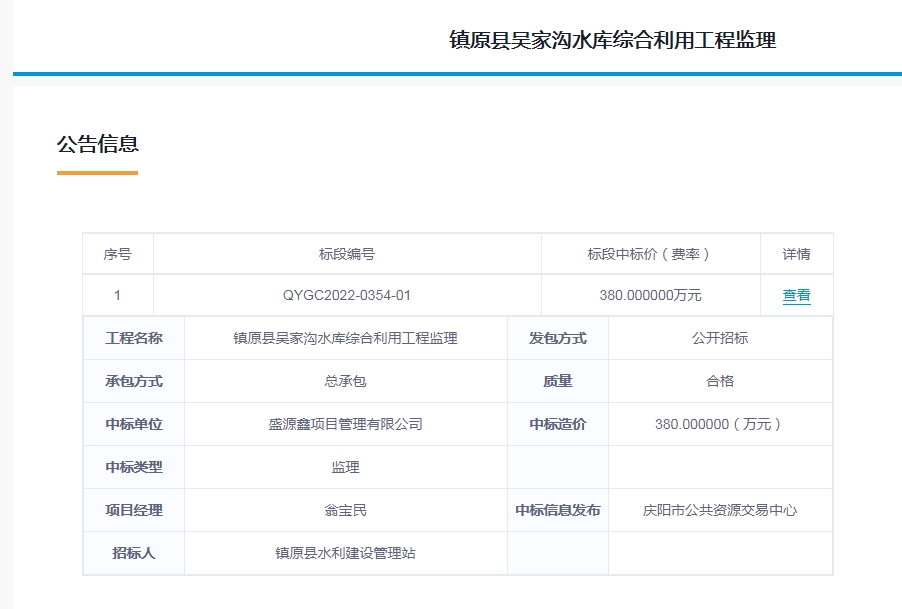The image size is (902, 609).
Task: Click the 序号 column header
Action: (117, 254)
